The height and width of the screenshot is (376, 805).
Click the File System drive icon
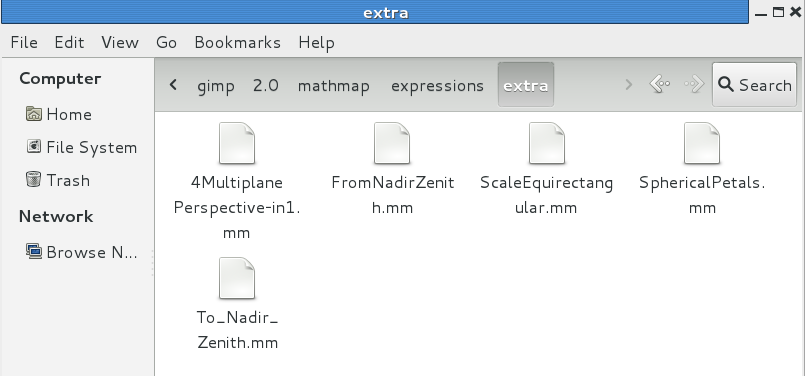(33, 147)
